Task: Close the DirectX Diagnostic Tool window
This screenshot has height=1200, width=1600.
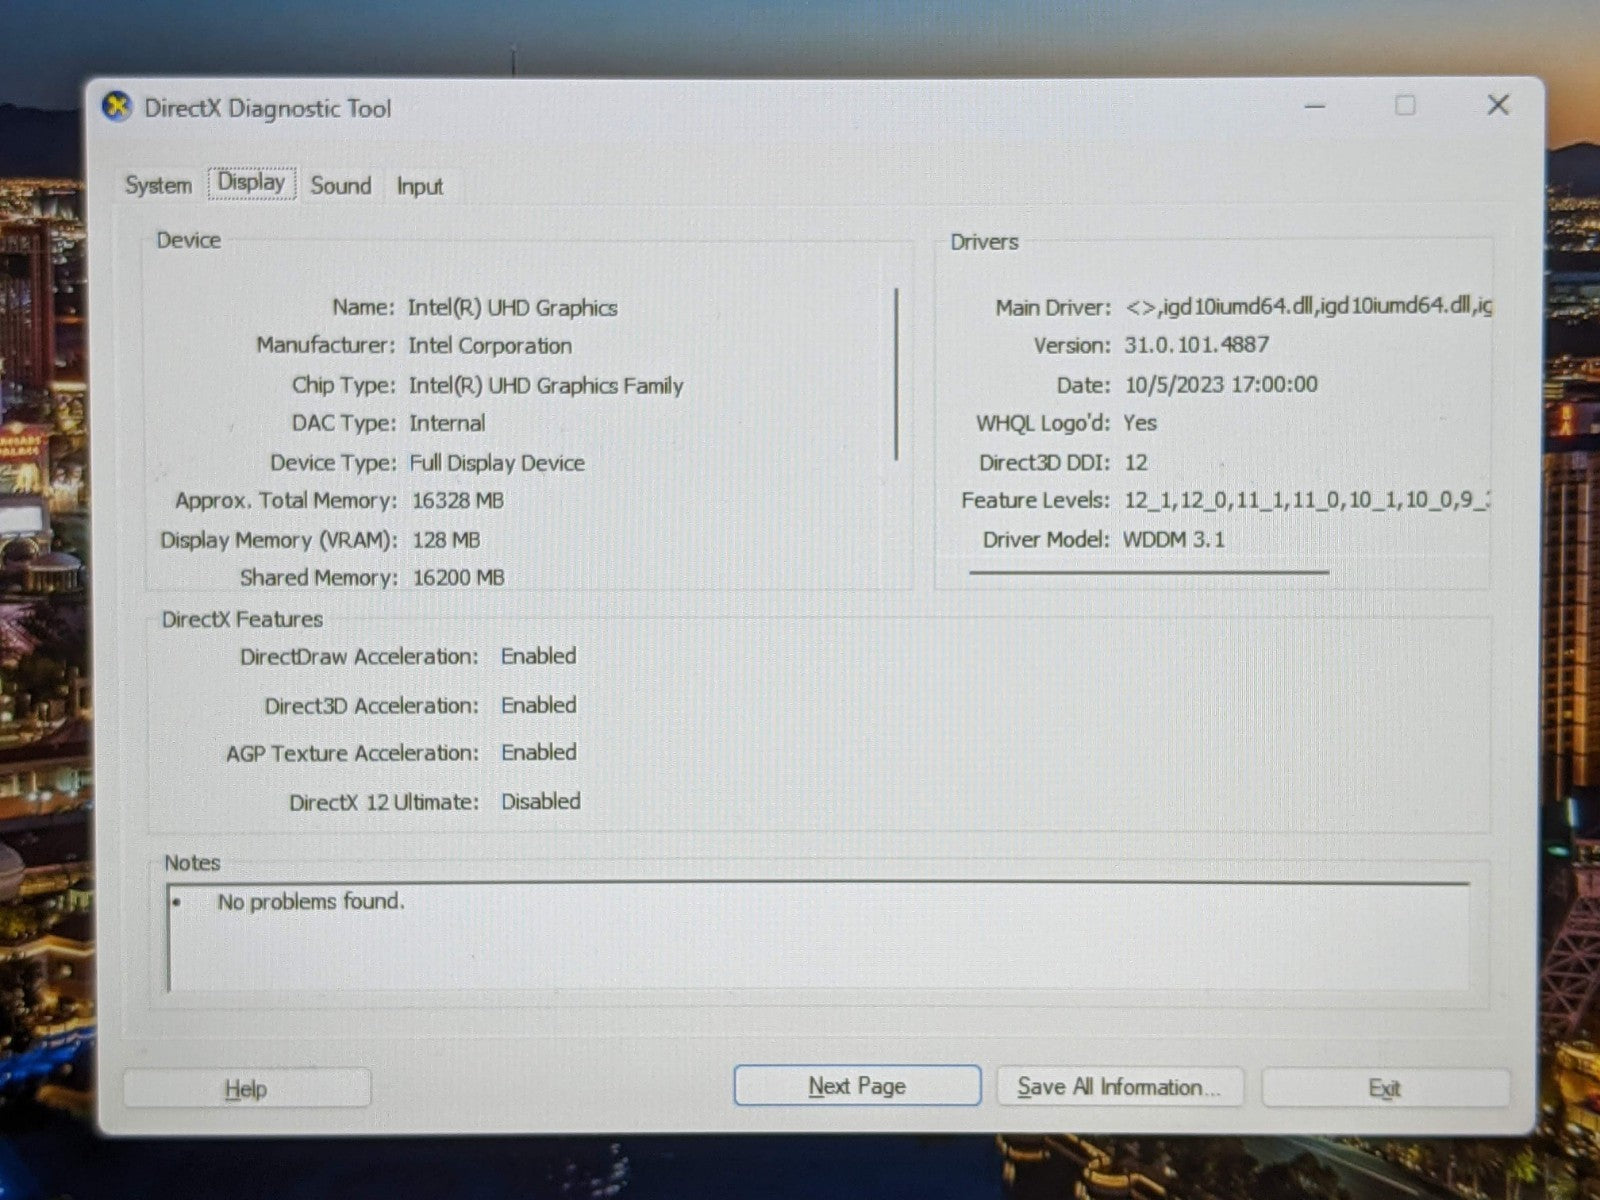Action: (1497, 106)
